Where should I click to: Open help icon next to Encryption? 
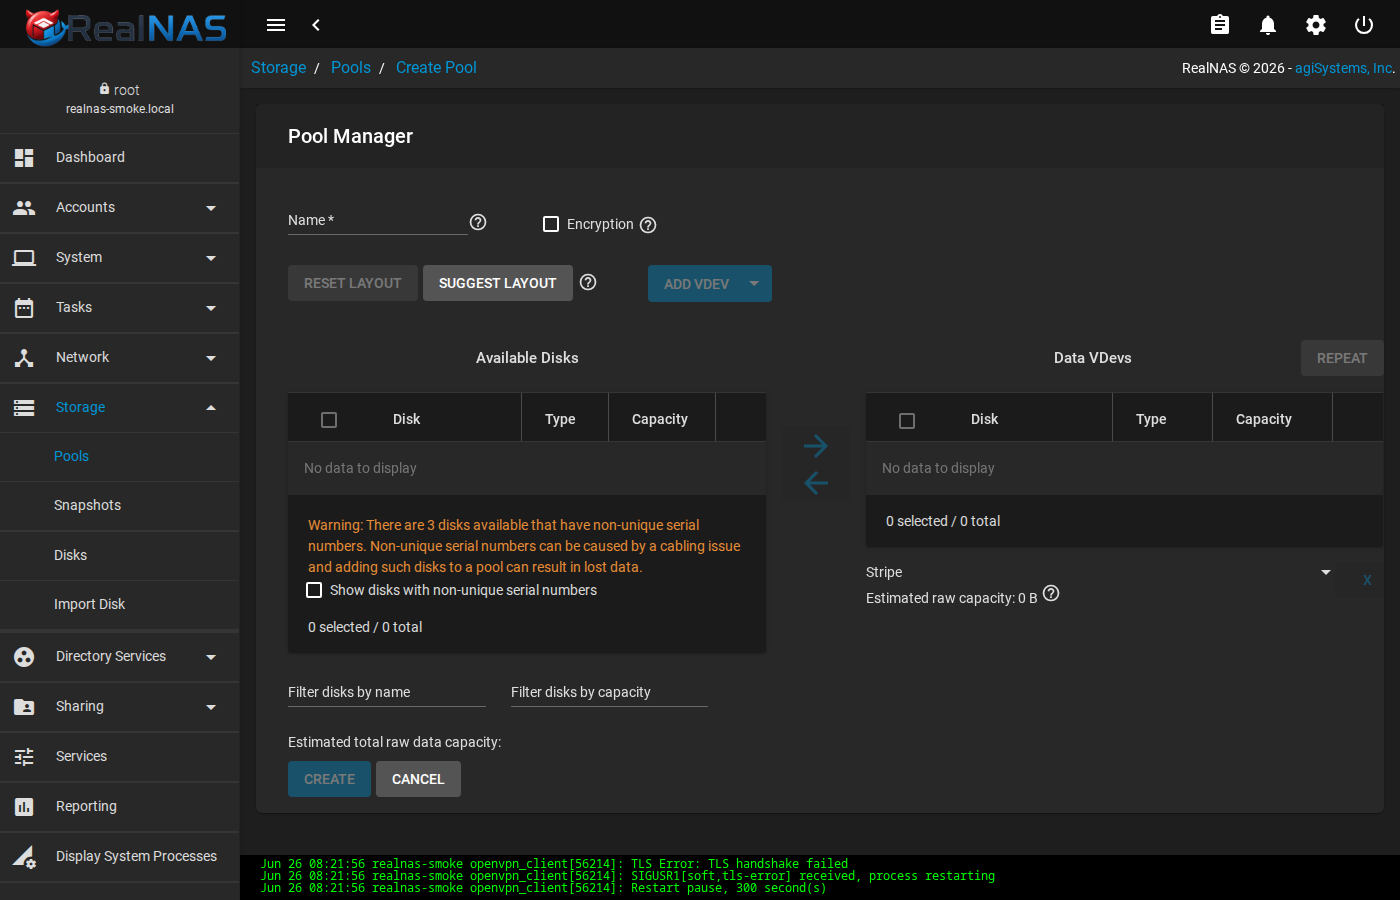[x=648, y=225]
